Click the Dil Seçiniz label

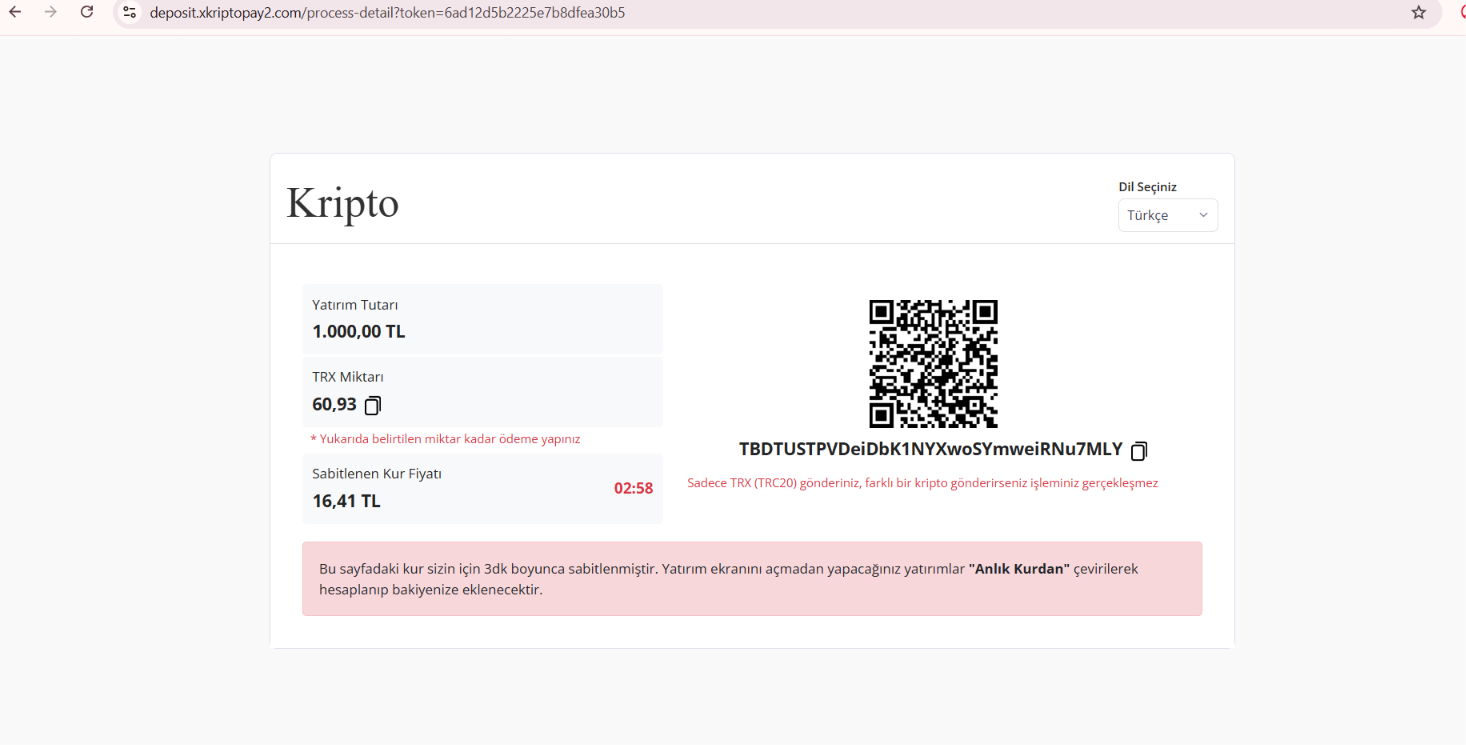1147,187
